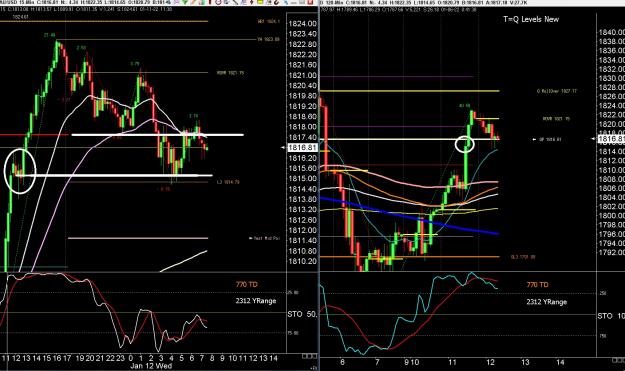Select the 1819.80 price axis label

(x=303, y=96)
